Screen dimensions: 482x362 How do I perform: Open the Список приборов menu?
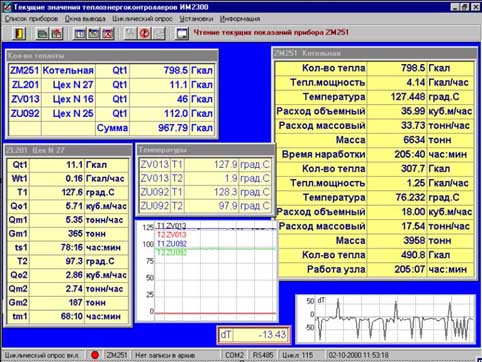(31, 19)
